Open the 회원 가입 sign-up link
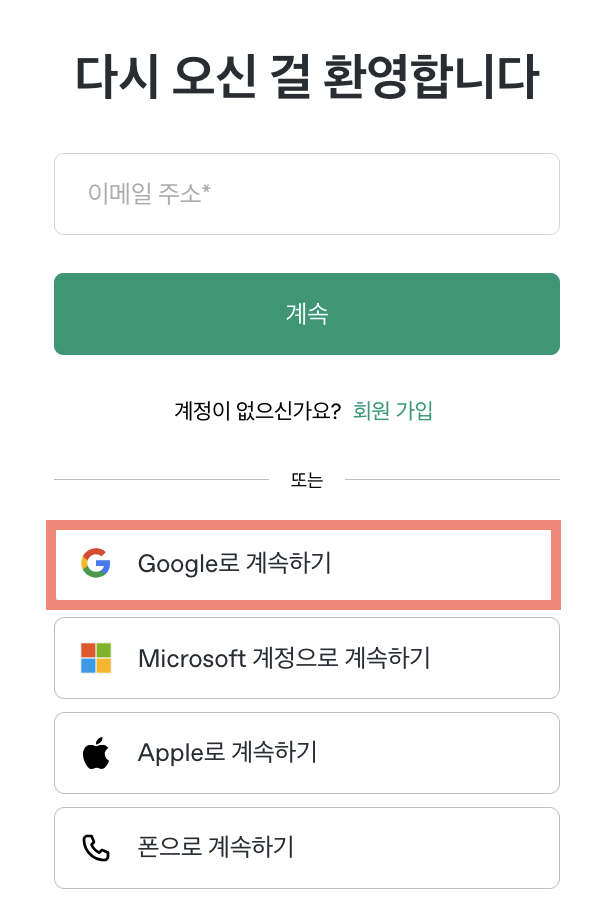This screenshot has height=922, width=608. (x=393, y=410)
